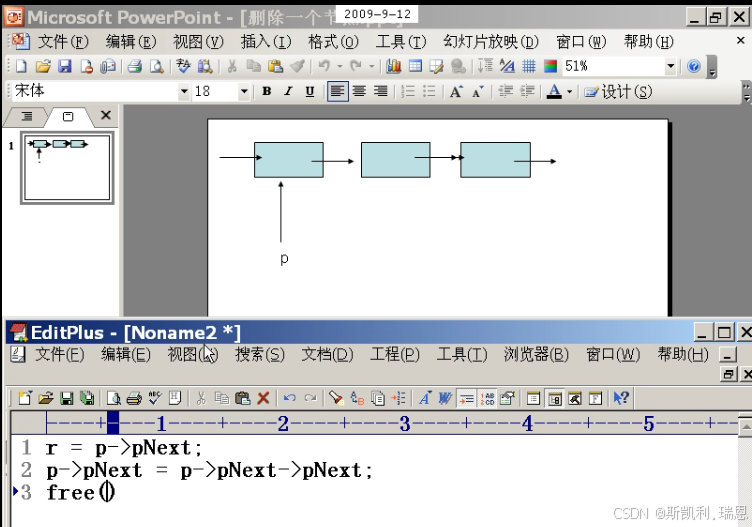Click Decrease Font Size icon
Screen dimensions: 752x527
click(478, 91)
